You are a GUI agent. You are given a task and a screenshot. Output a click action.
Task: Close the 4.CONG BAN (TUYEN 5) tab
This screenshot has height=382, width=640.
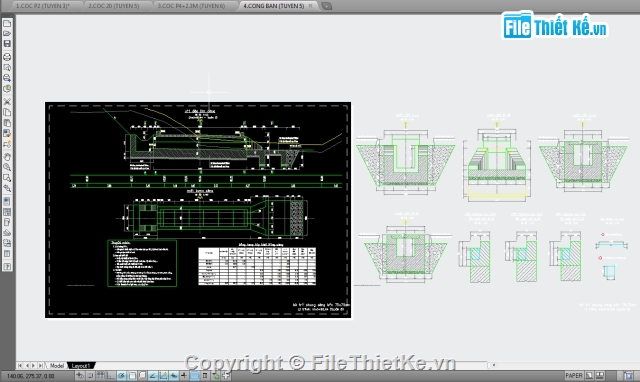pyautogui.click(x=310, y=6)
